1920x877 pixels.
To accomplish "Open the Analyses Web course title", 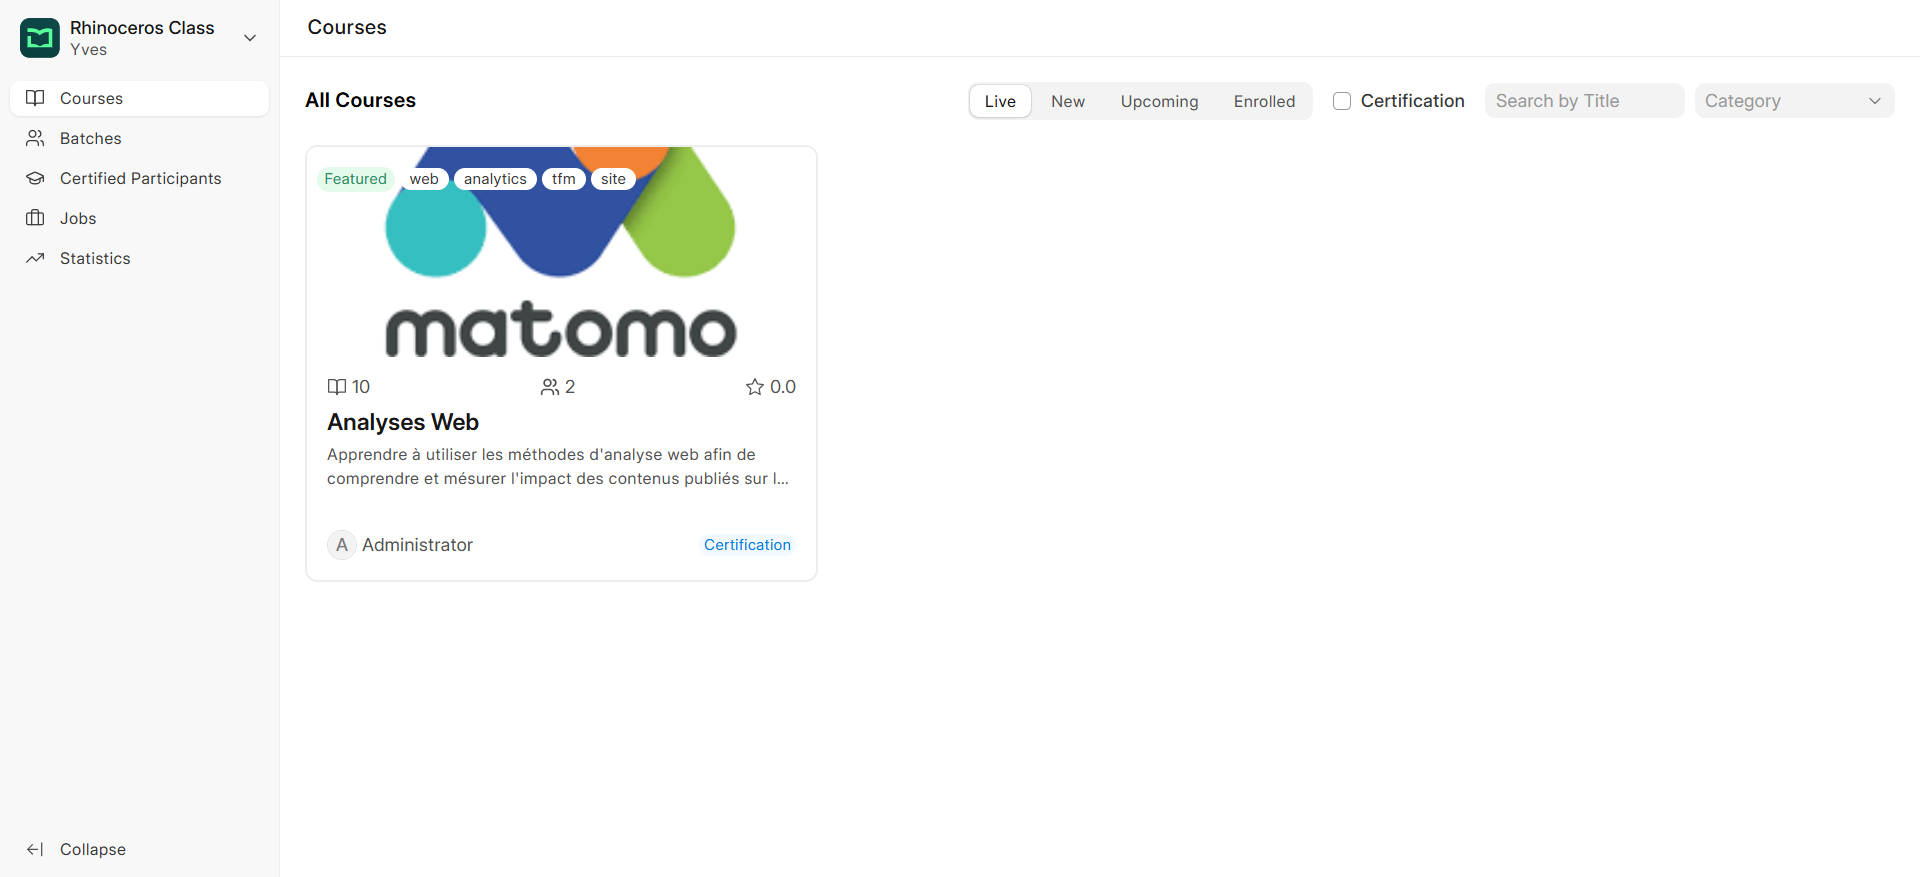I will (403, 422).
